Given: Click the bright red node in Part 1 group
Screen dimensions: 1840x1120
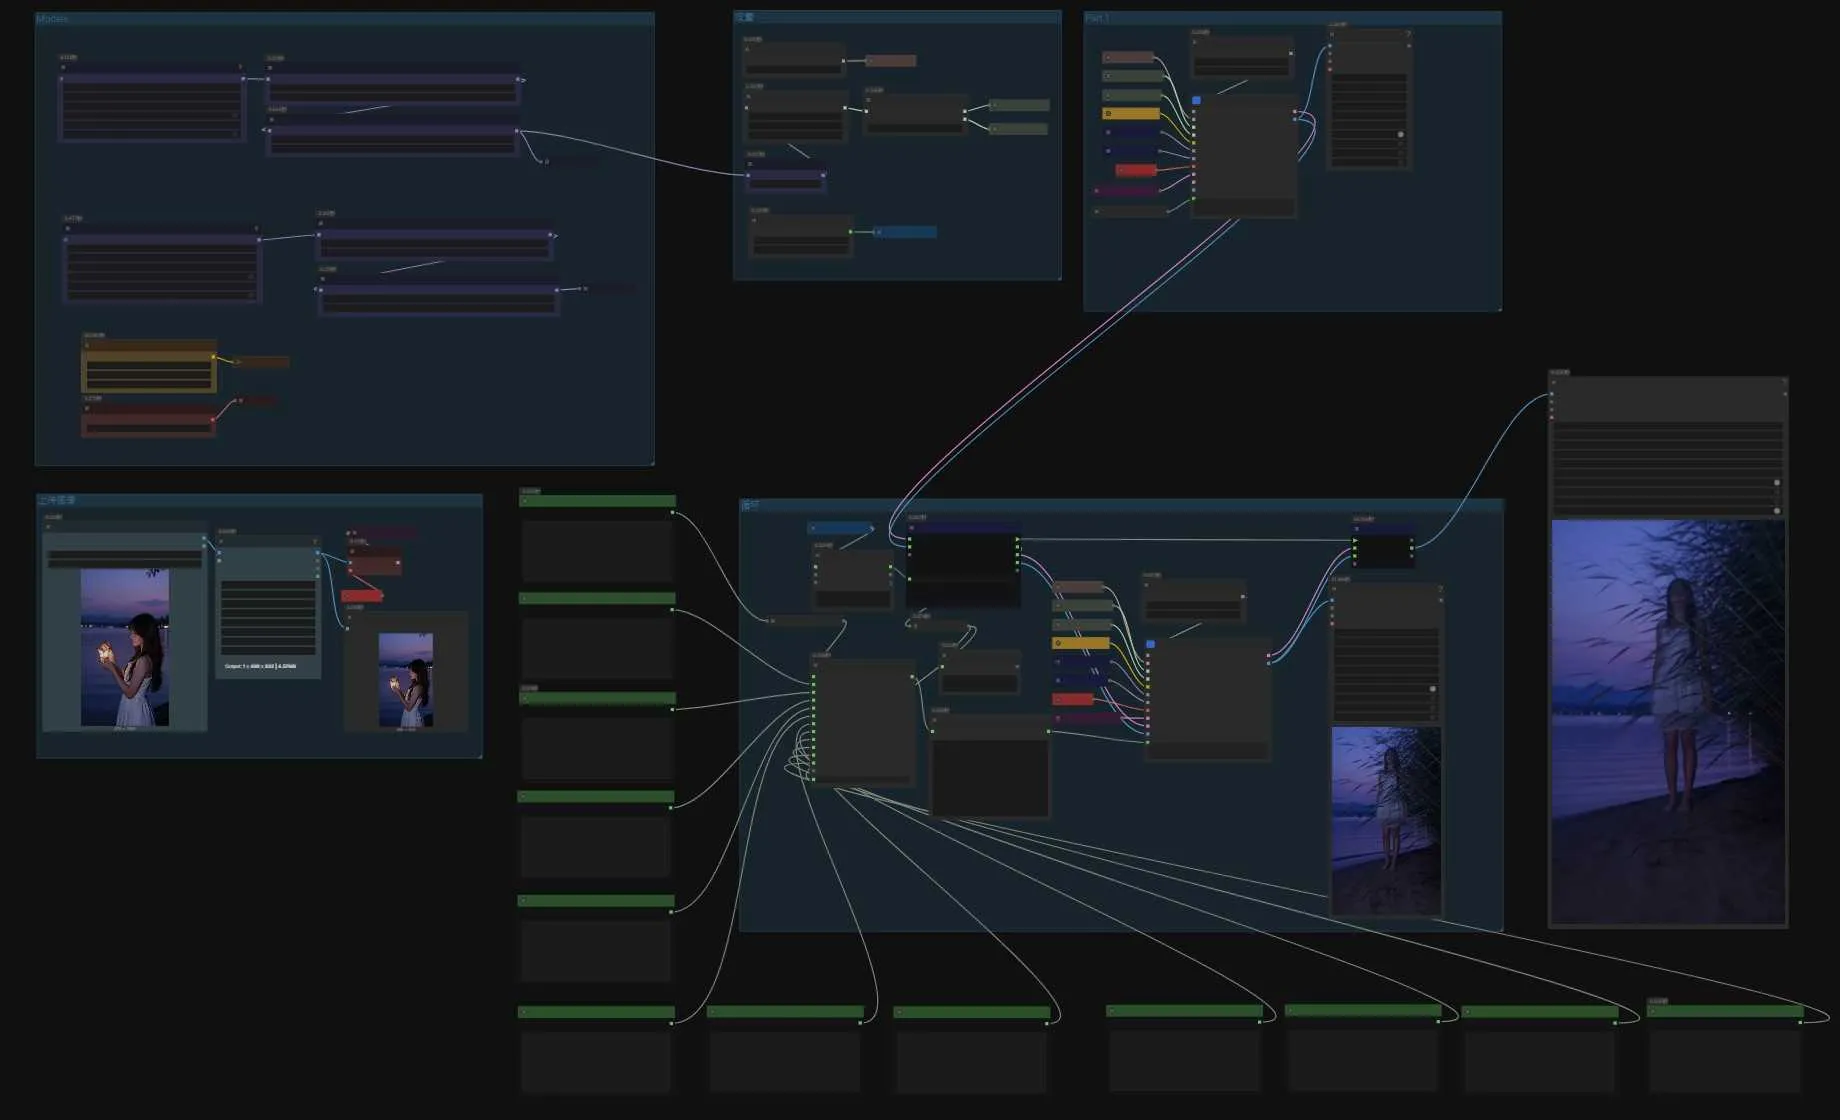Looking at the screenshot, I should pyautogui.click(x=1136, y=170).
